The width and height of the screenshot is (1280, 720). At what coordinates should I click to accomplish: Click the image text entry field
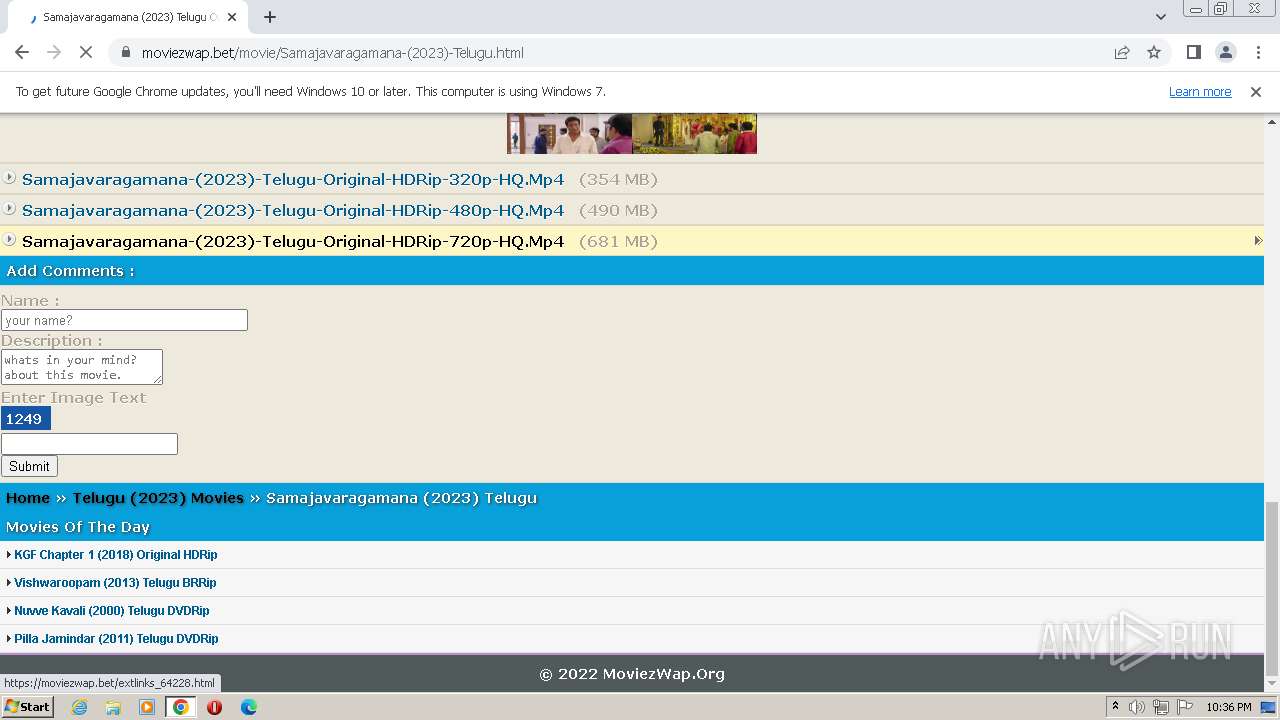(x=89, y=444)
